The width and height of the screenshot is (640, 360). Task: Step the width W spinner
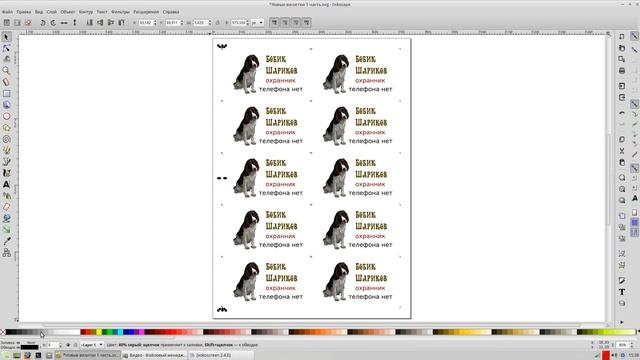[209, 22]
